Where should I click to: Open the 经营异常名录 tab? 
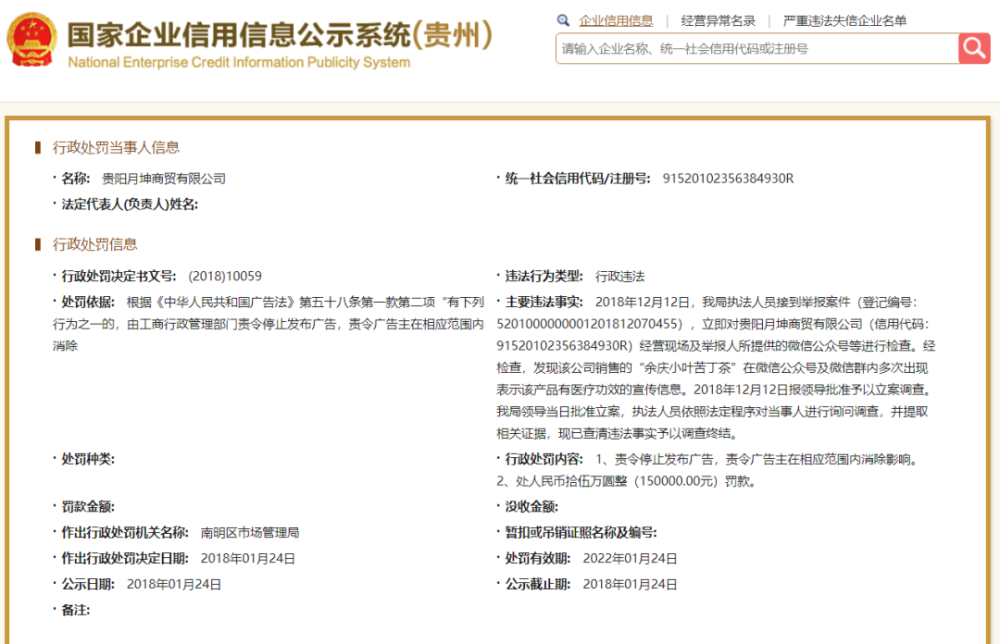[x=718, y=20]
